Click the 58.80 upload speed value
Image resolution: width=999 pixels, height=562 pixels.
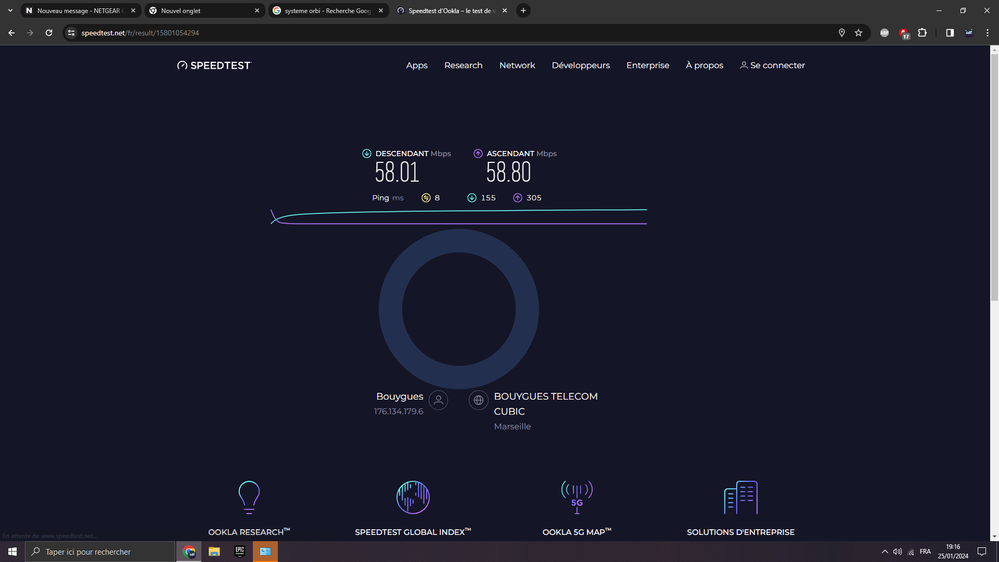tap(508, 173)
